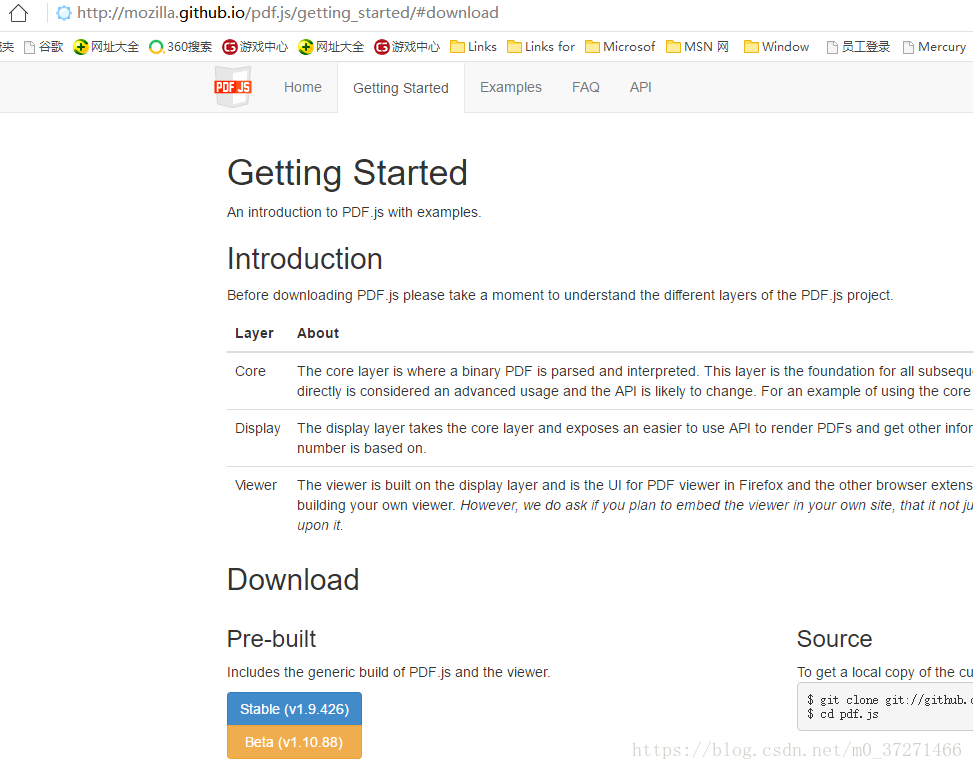Open the second 游戏中心 bookmark

pos(407,47)
